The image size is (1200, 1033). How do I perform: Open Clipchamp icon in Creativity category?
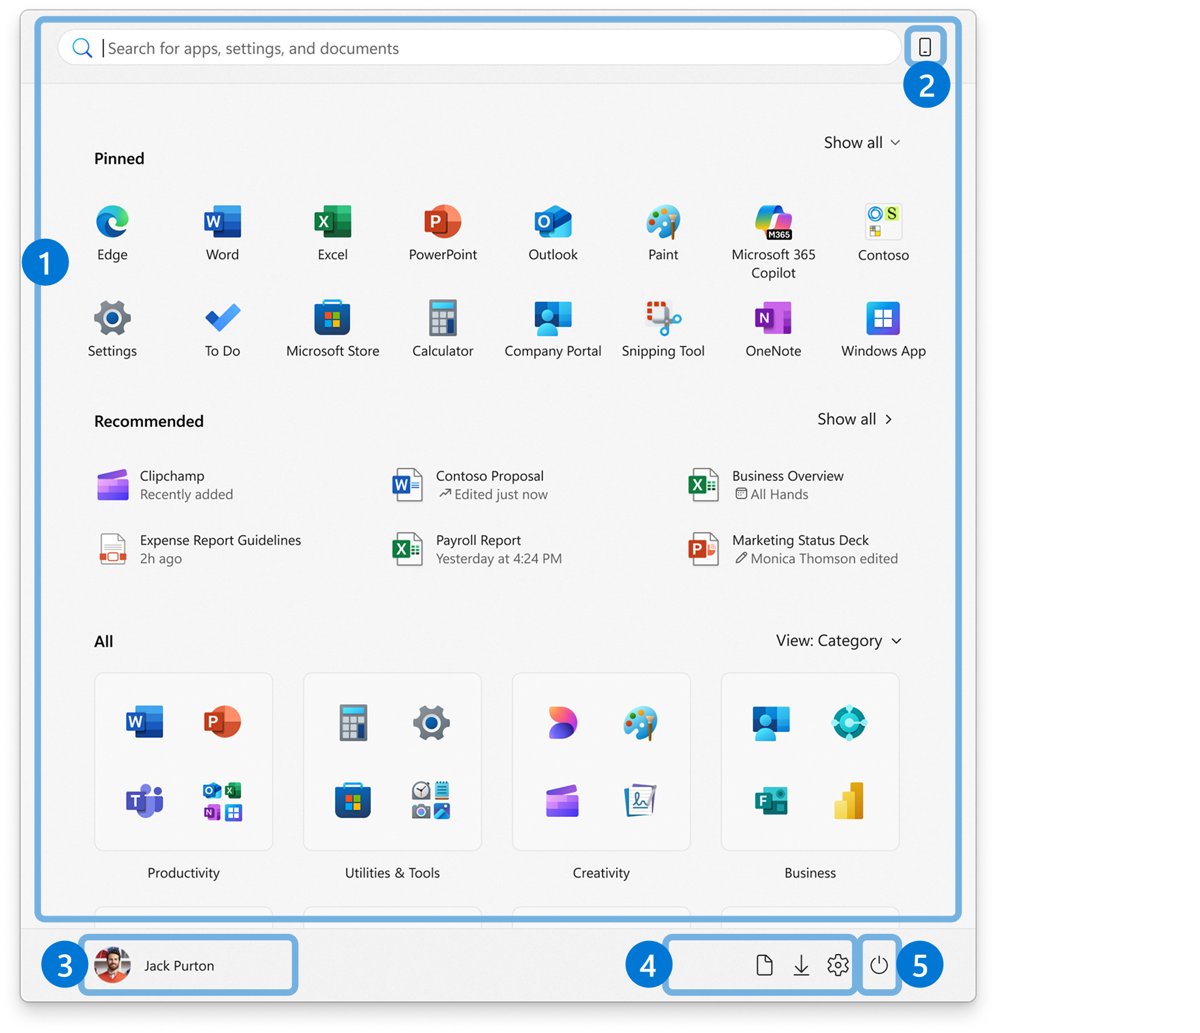point(562,800)
